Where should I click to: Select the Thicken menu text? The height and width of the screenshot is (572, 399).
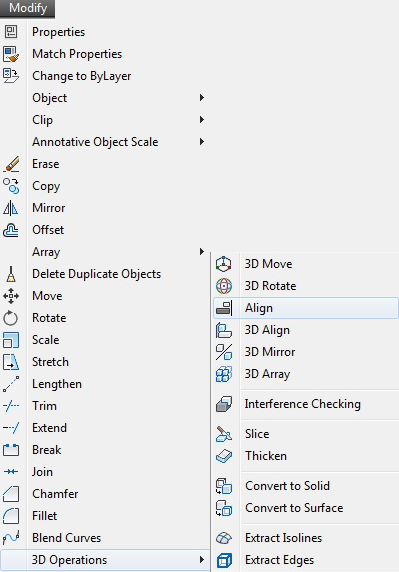click(x=266, y=456)
